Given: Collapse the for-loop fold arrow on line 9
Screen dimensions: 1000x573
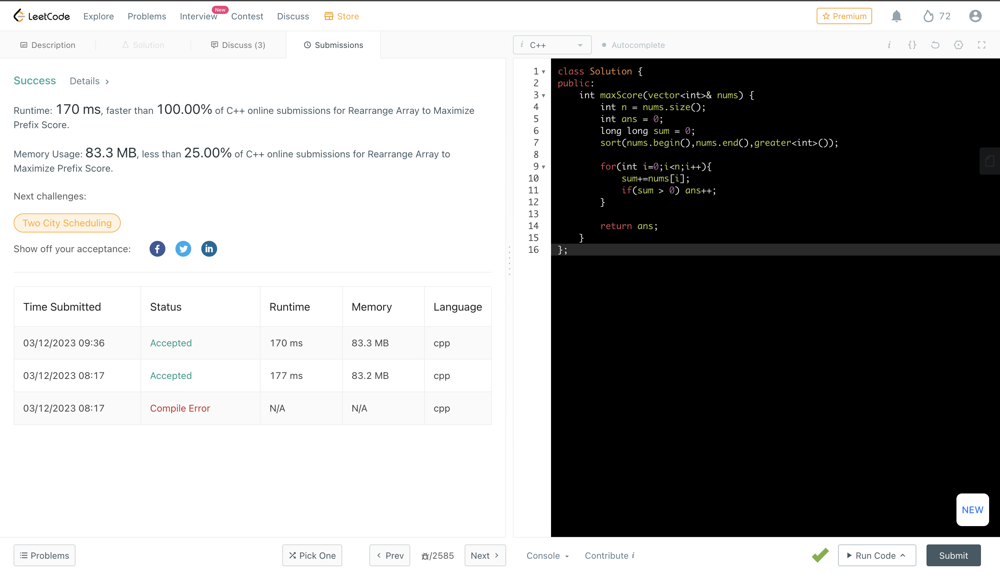Looking at the screenshot, I should pyautogui.click(x=543, y=167).
